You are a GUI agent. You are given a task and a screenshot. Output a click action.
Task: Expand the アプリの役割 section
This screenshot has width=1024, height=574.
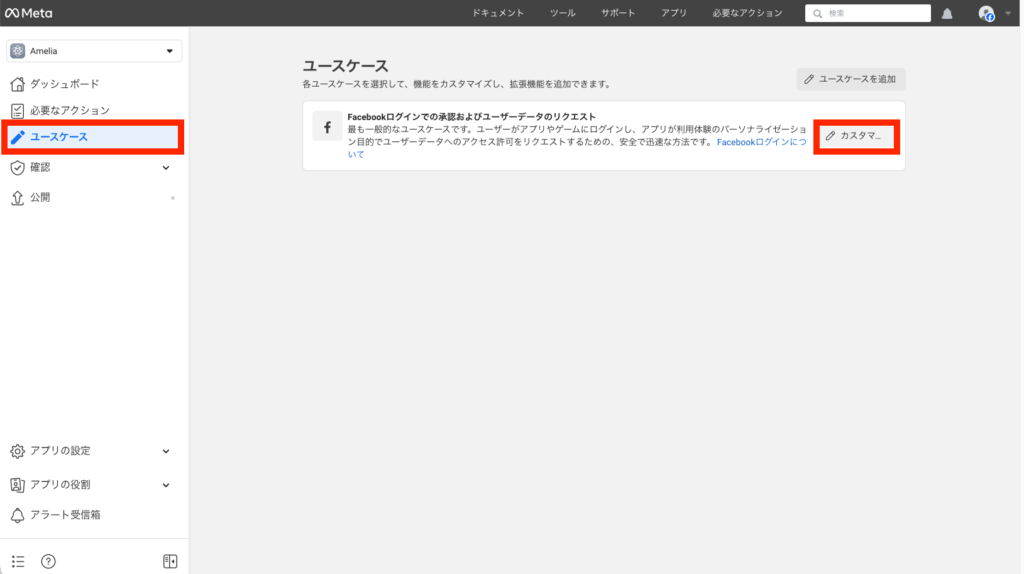pyautogui.click(x=166, y=485)
